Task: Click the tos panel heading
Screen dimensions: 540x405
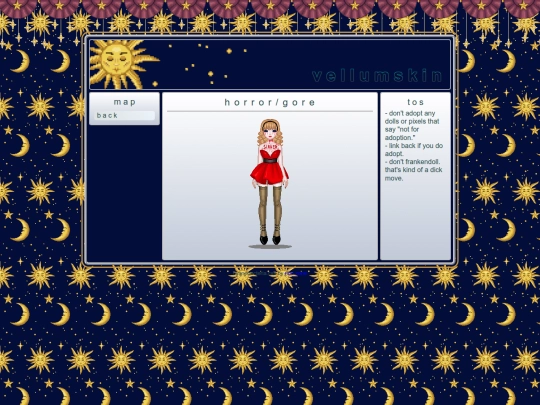Action: (416, 102)
